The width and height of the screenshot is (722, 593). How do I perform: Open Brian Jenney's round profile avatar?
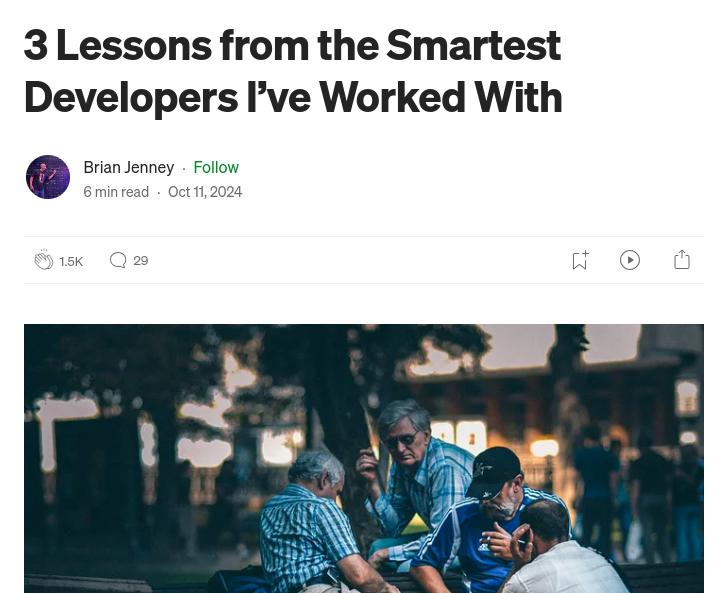coord(48,177)
